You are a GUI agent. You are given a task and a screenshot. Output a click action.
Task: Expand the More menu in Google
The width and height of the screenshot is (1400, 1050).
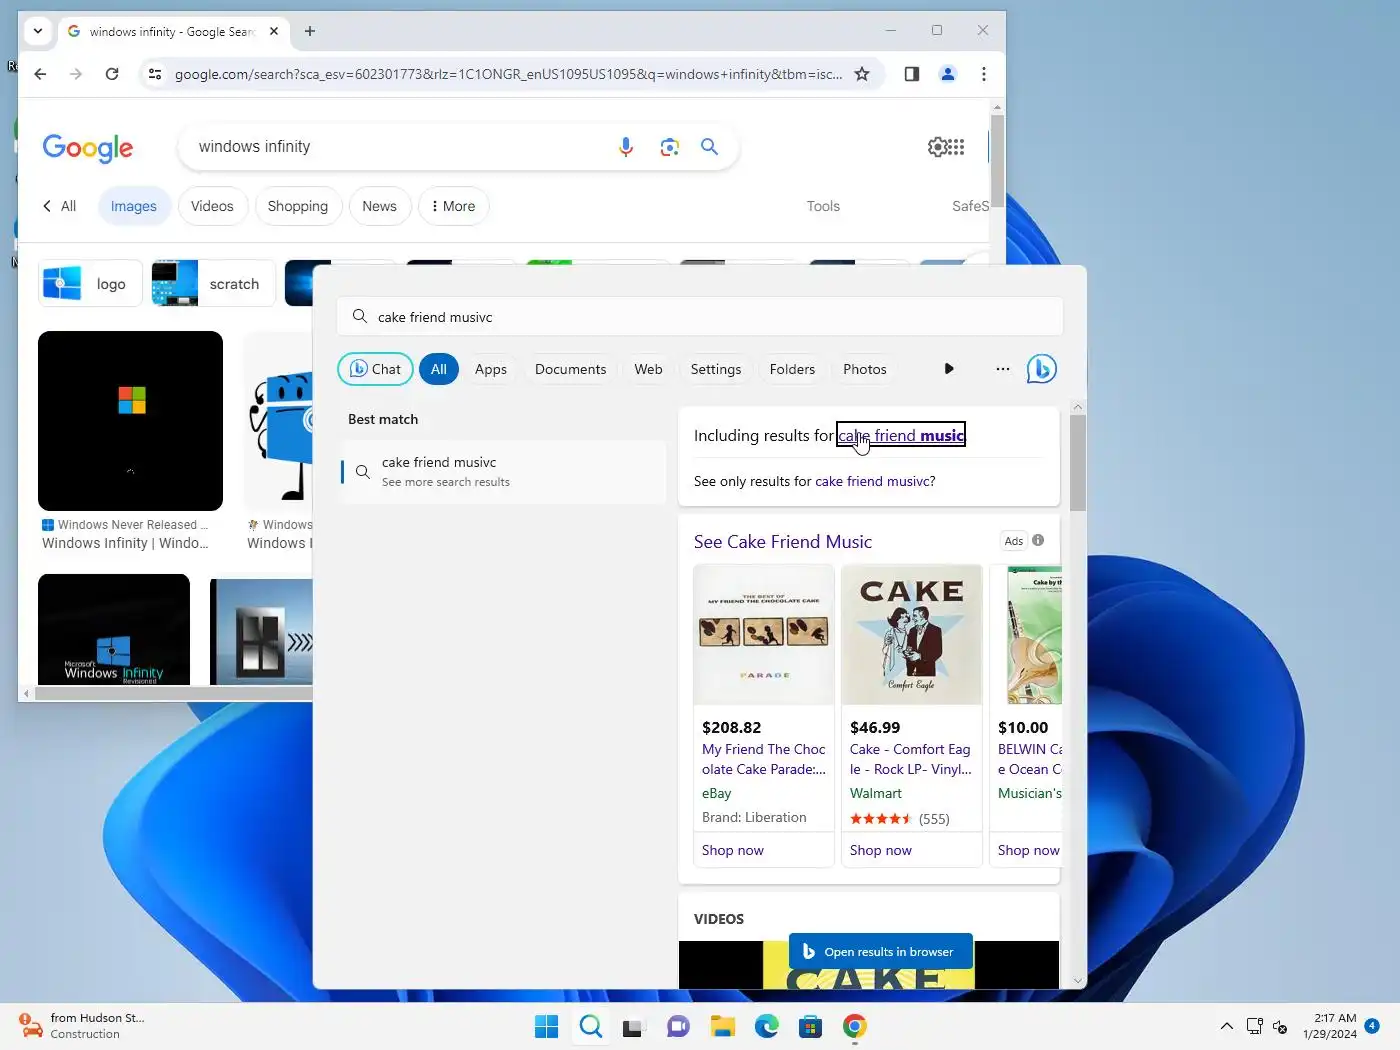click(453, 206)
